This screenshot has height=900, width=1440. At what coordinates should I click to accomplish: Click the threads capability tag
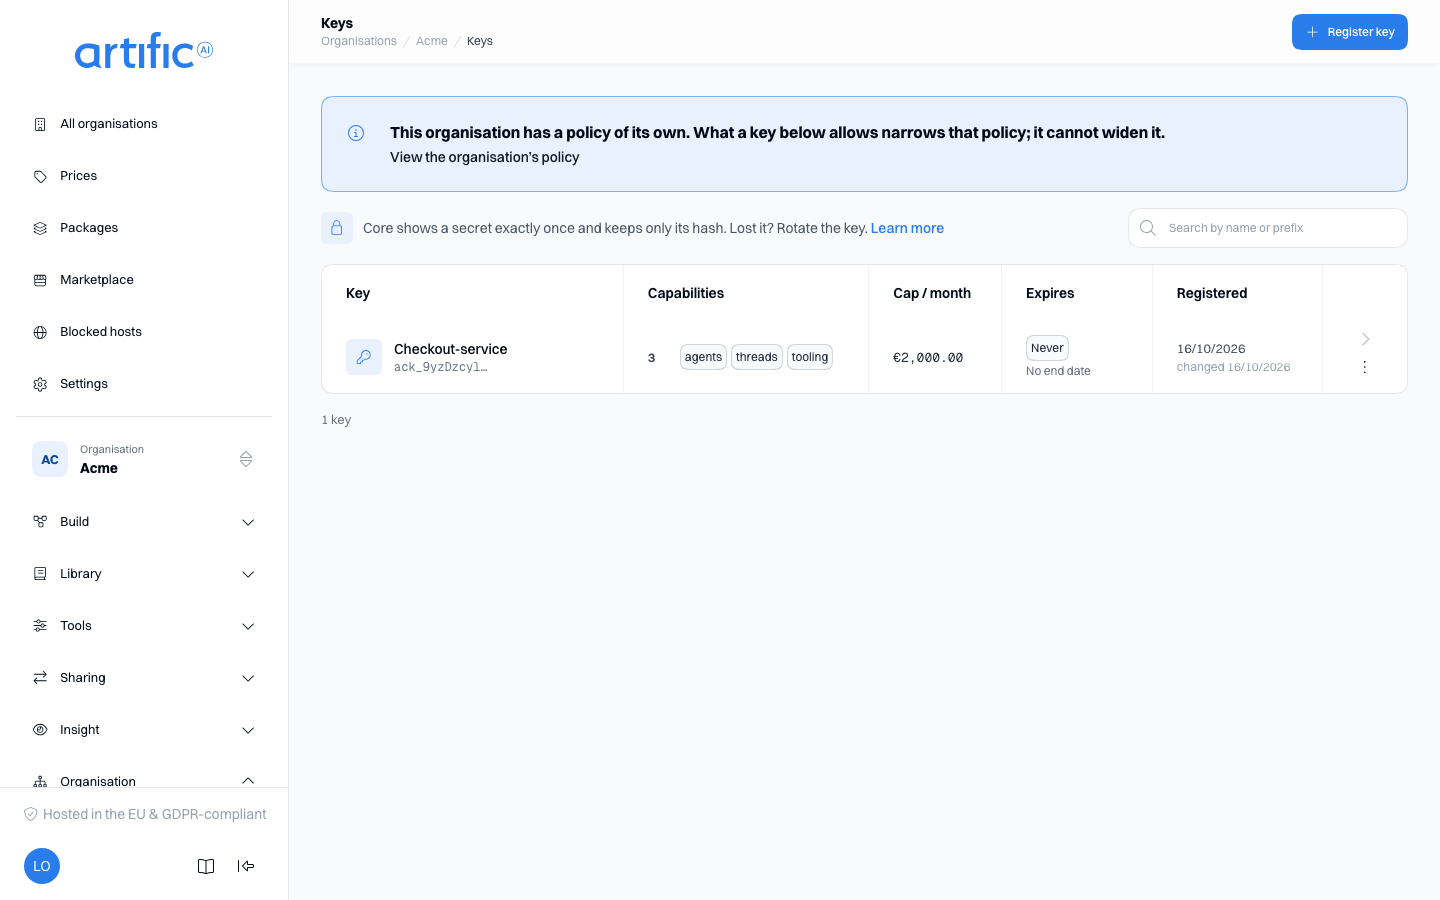[756, 357]
